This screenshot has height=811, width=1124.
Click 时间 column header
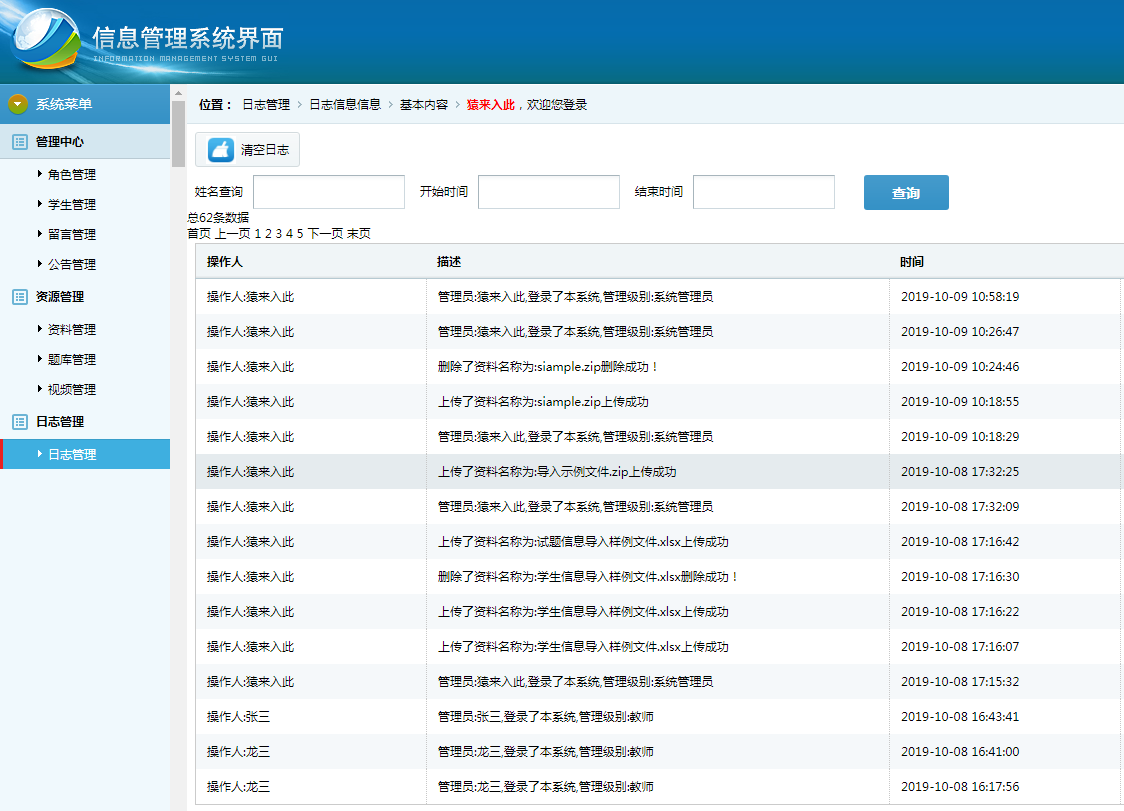912,262
